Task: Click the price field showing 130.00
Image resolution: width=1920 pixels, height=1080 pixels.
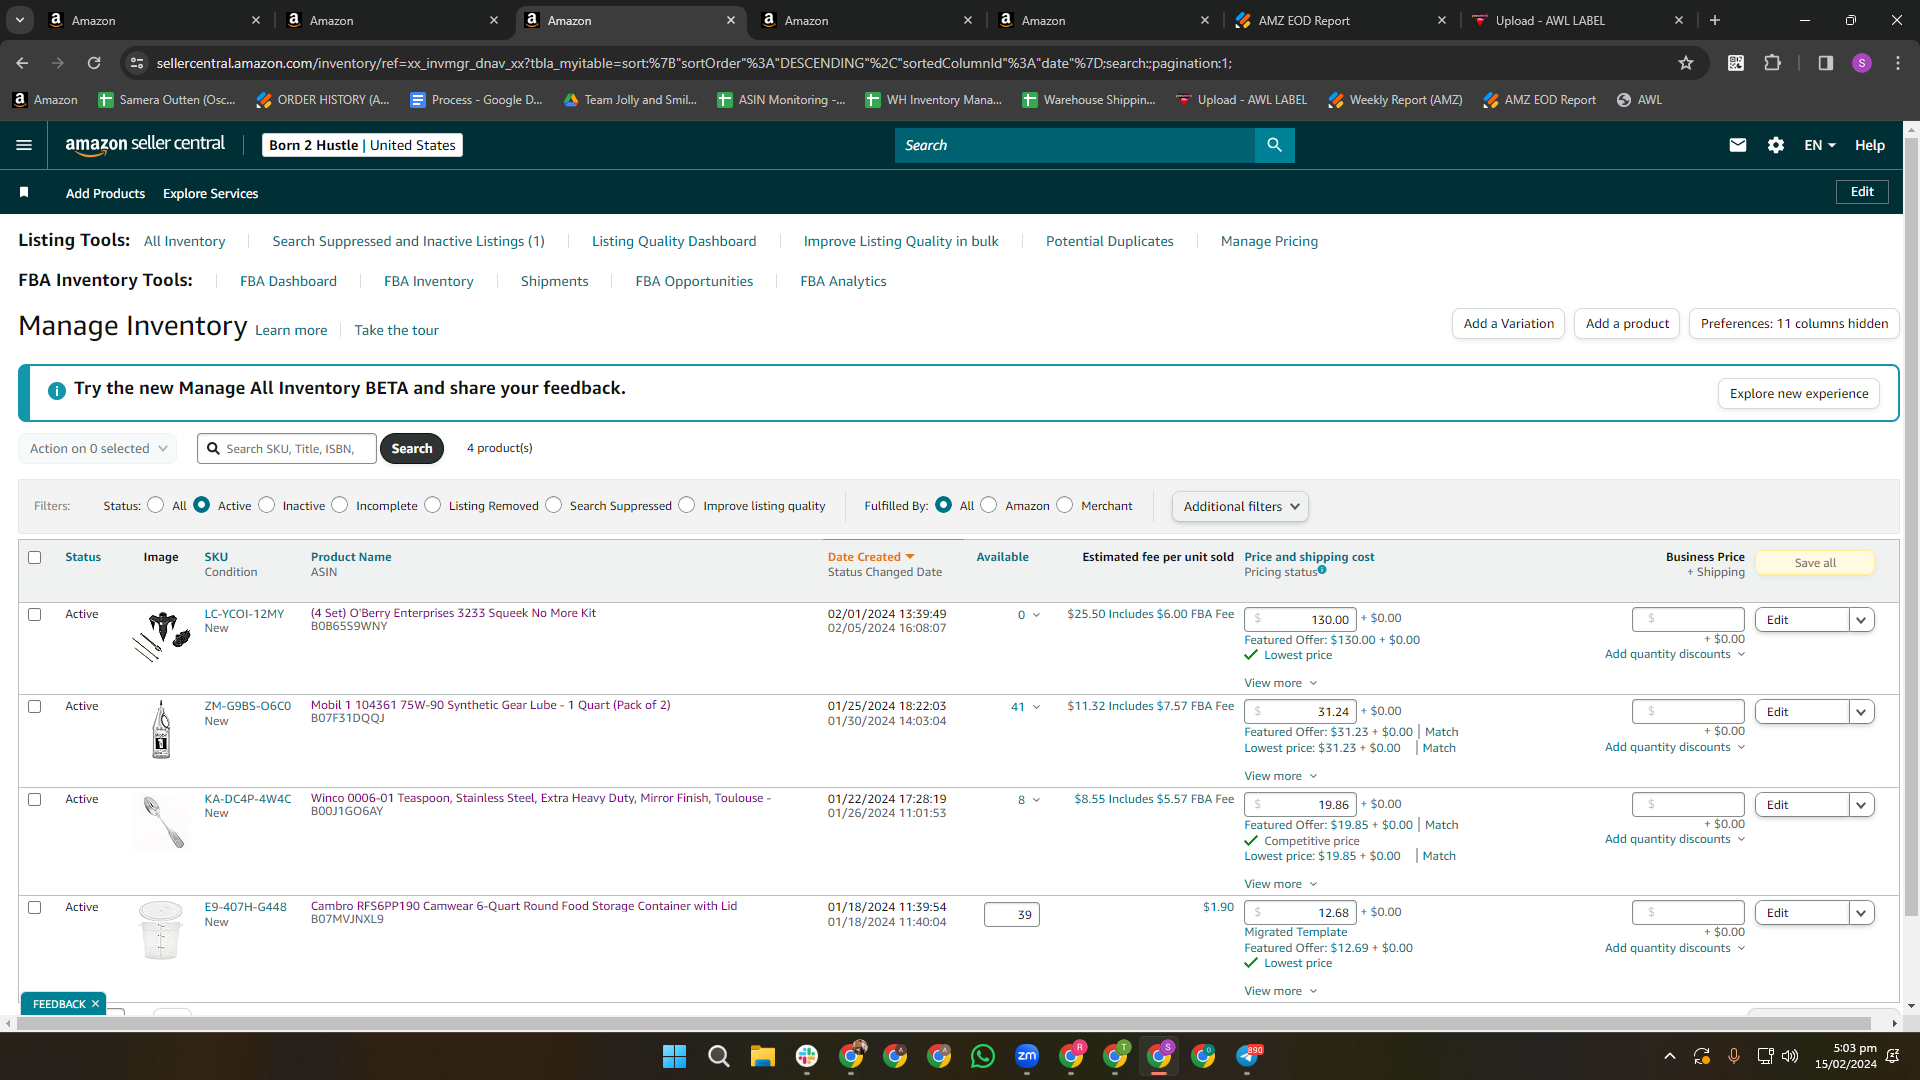Action: (x=1300, y=619)
